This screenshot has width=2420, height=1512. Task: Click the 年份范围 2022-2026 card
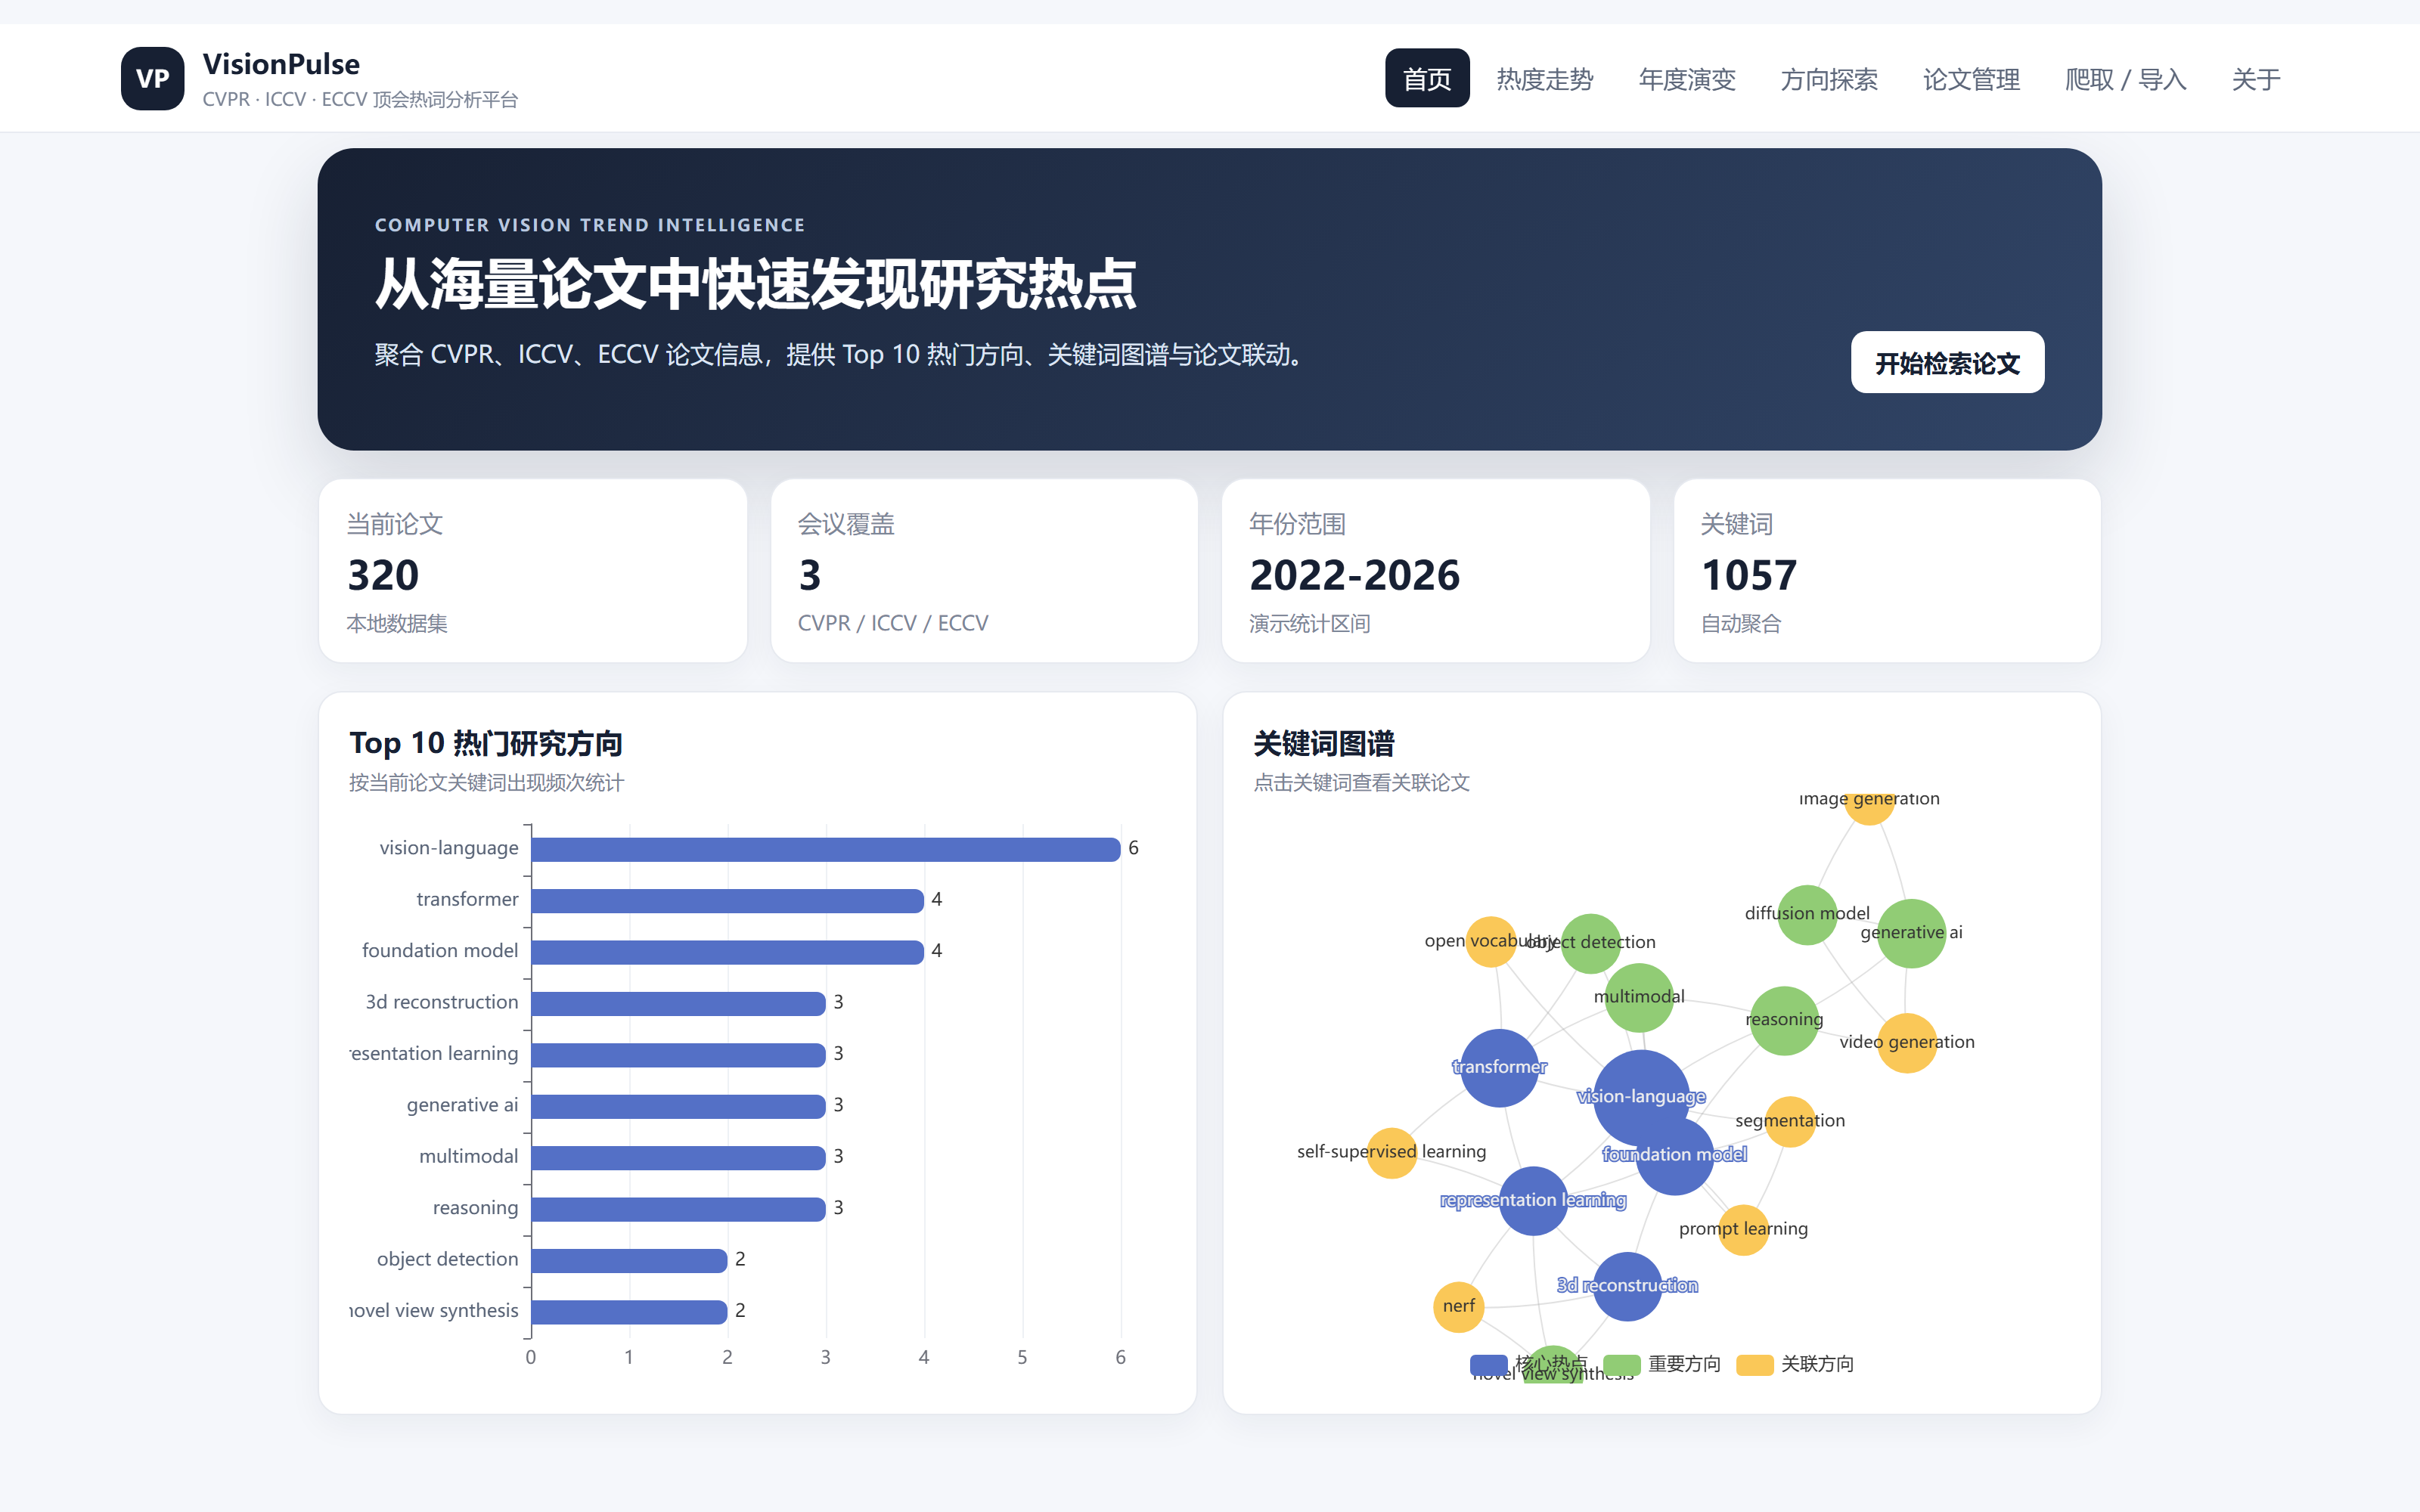[1435, 570]
